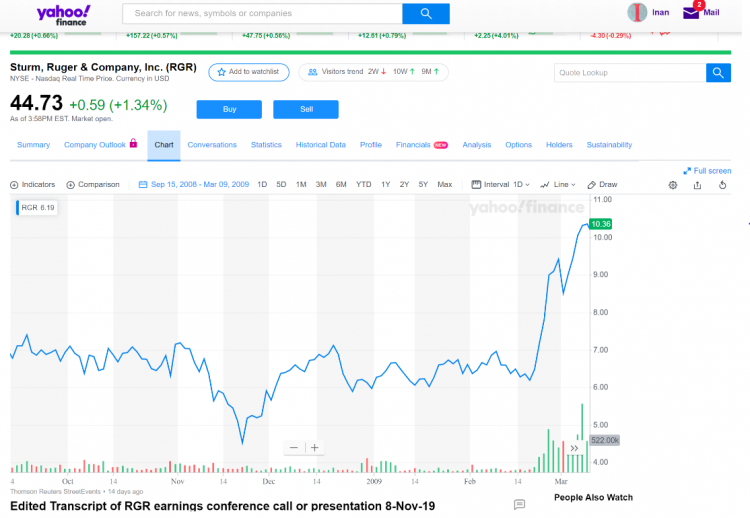750x518 pixels.
Task: Open chart settings gear icon
Action: point(672,185)
